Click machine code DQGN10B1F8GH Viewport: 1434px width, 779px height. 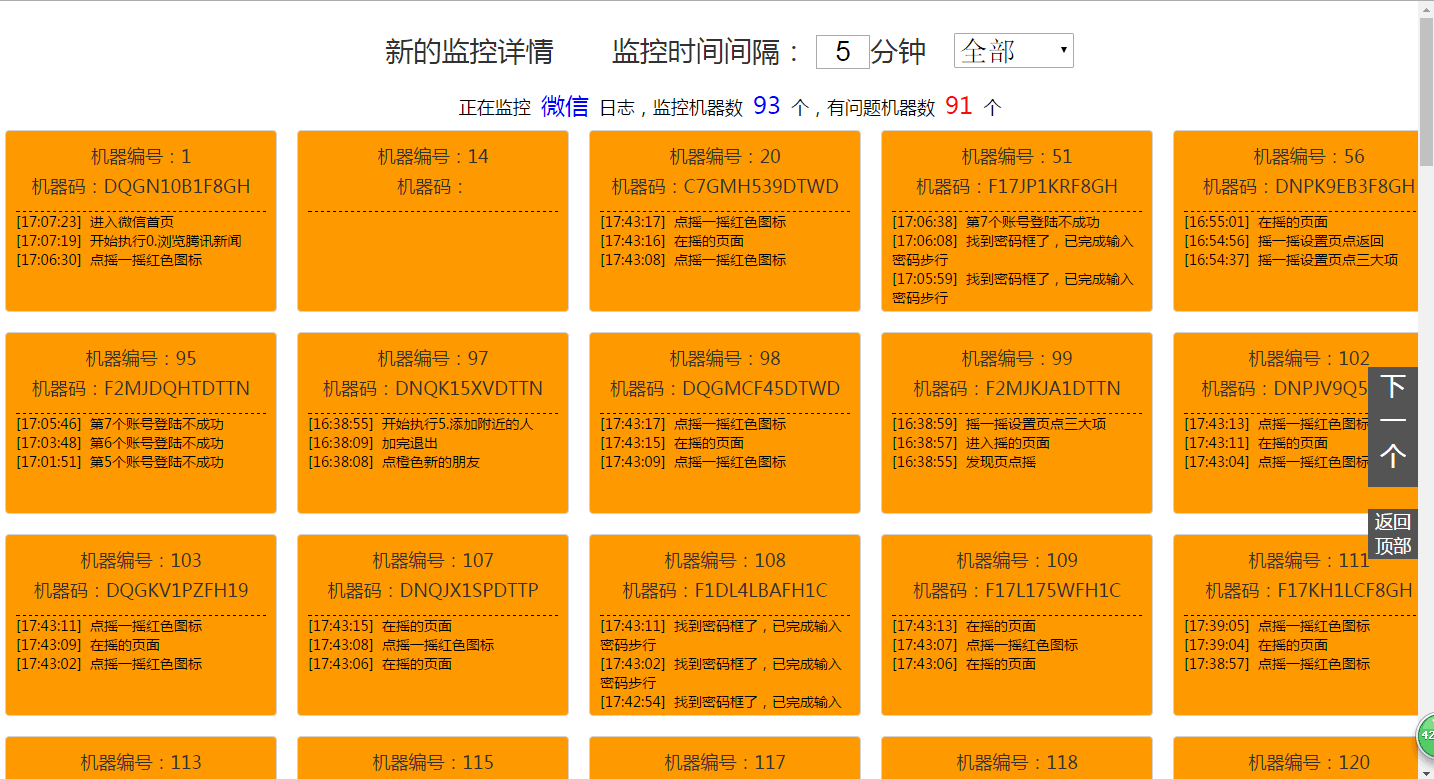[x=177, y=187]
